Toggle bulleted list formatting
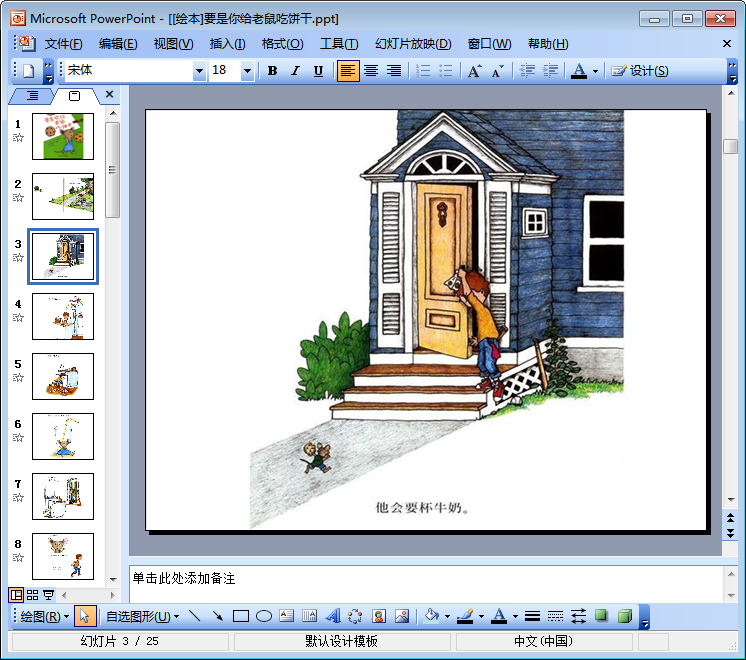The width and height of the screenshot is (746, 660). pos(446,71)
